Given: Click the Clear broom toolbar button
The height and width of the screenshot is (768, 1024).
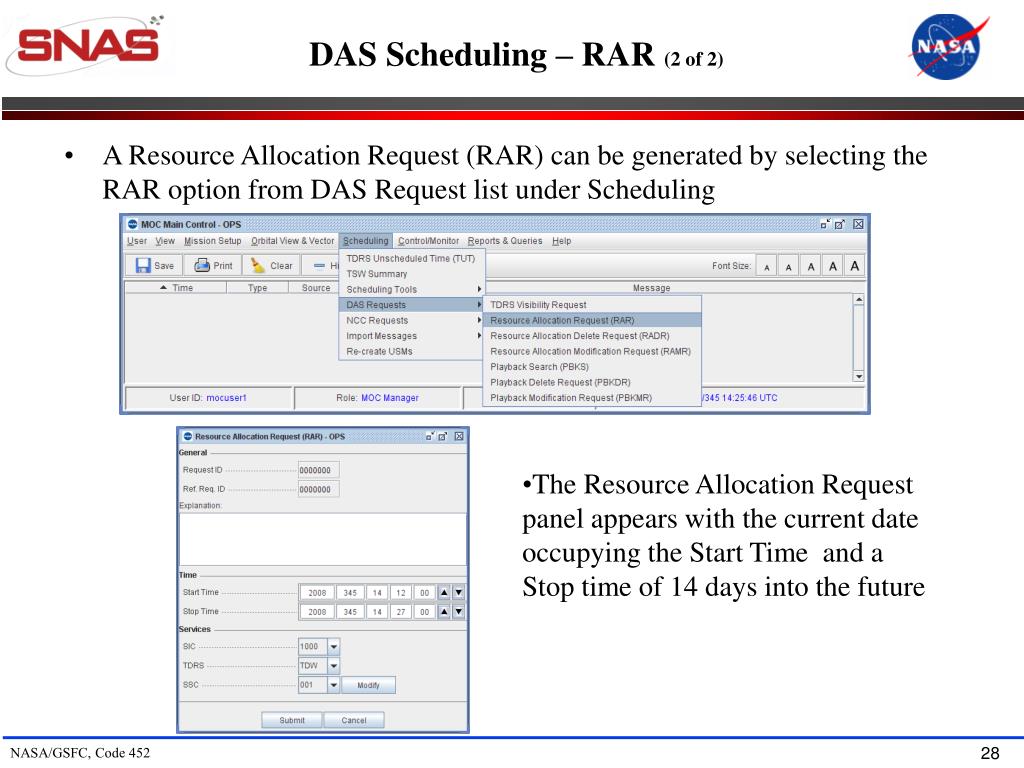Looking at the screenshot, I should (272, 265).
